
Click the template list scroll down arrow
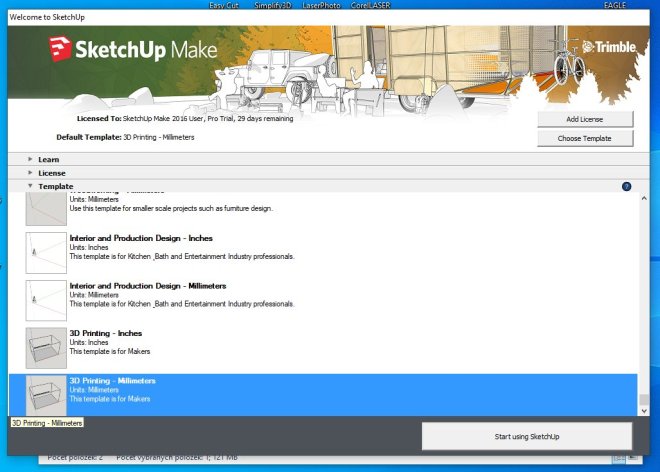pos(644,411)
